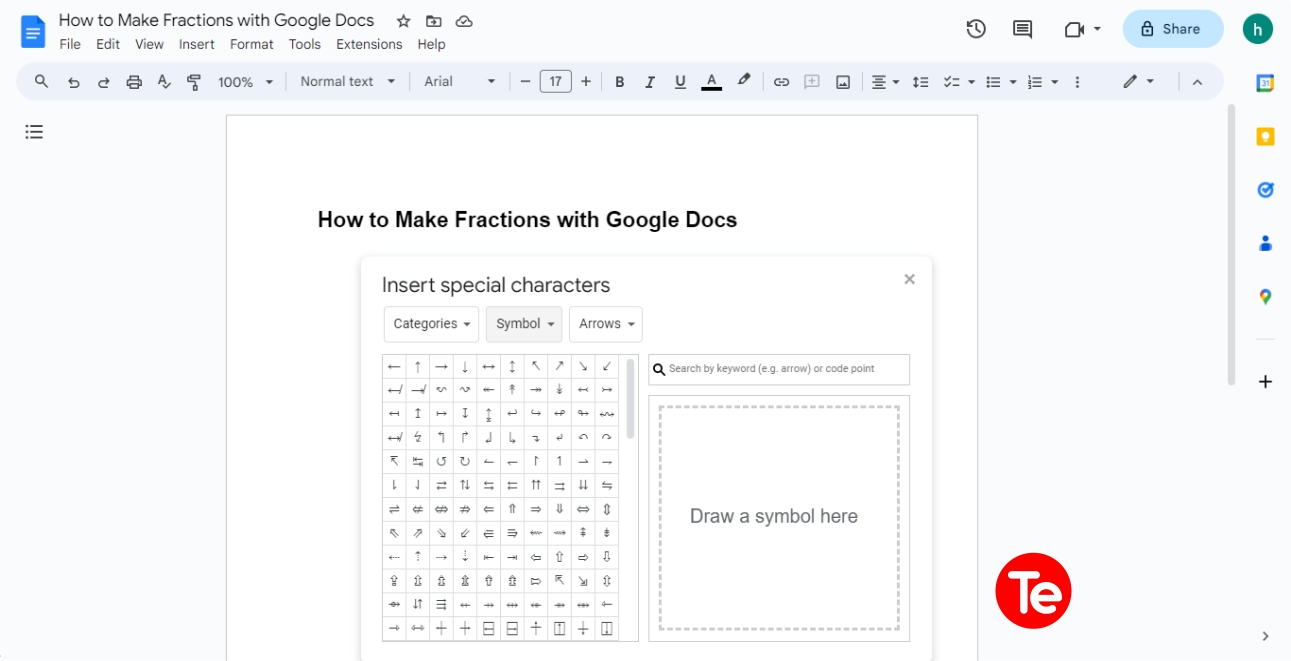Screen dimensions: 1291x661
Task: Open the editing mode pencil dropdown
Action: coord(1138,82)
